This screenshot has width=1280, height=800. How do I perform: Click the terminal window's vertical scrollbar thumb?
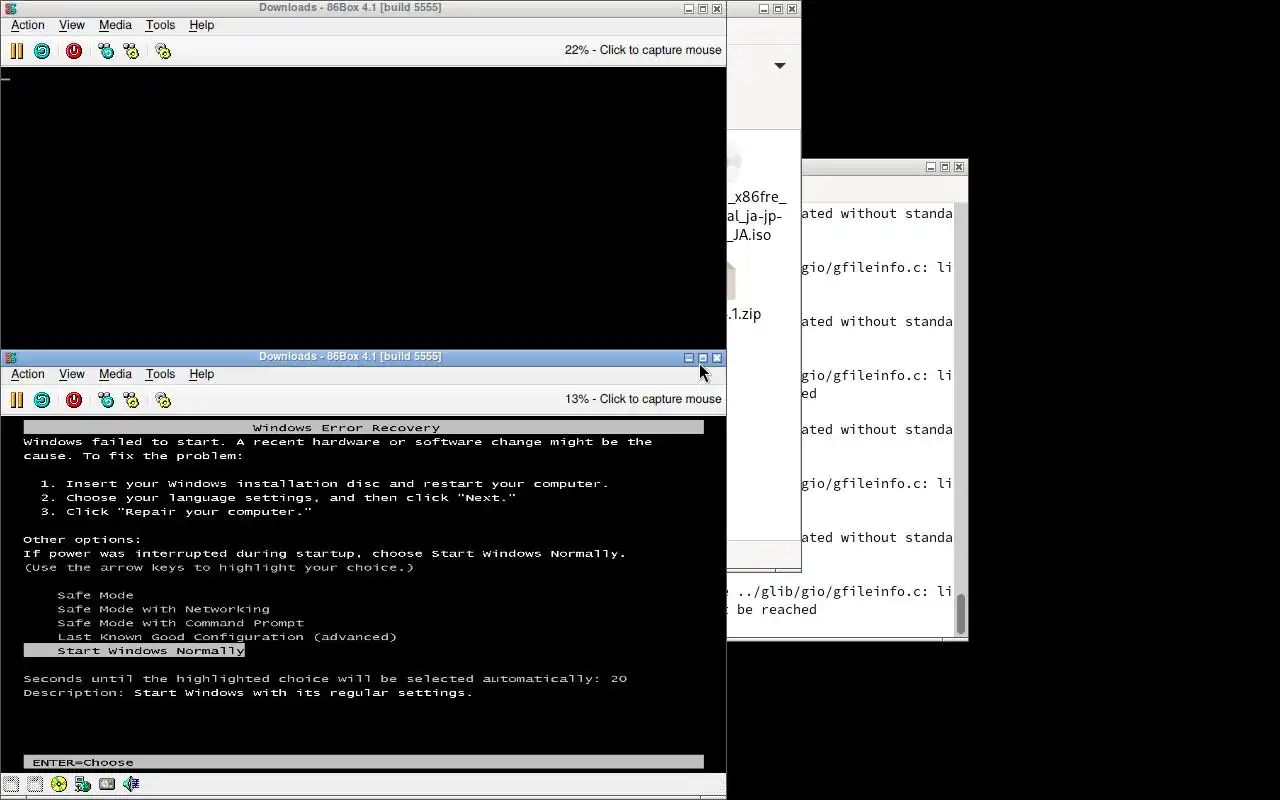961,614
